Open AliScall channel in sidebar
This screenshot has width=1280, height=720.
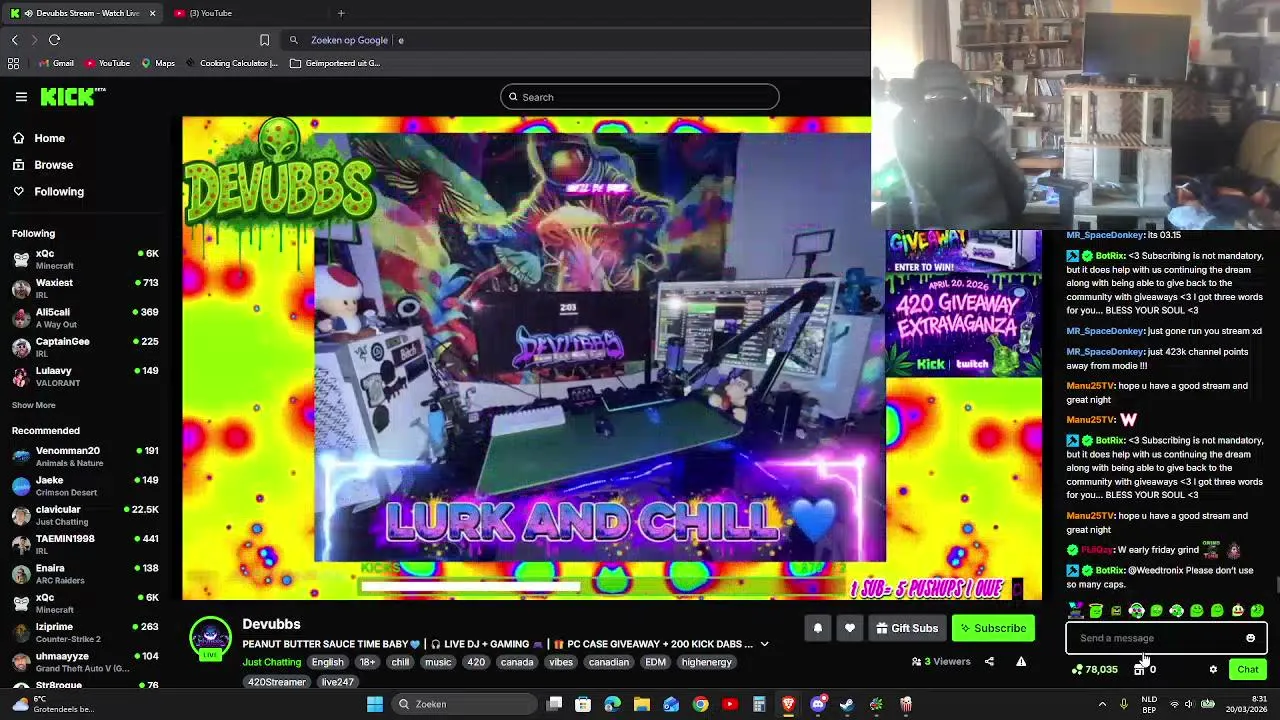click(86, 318)
